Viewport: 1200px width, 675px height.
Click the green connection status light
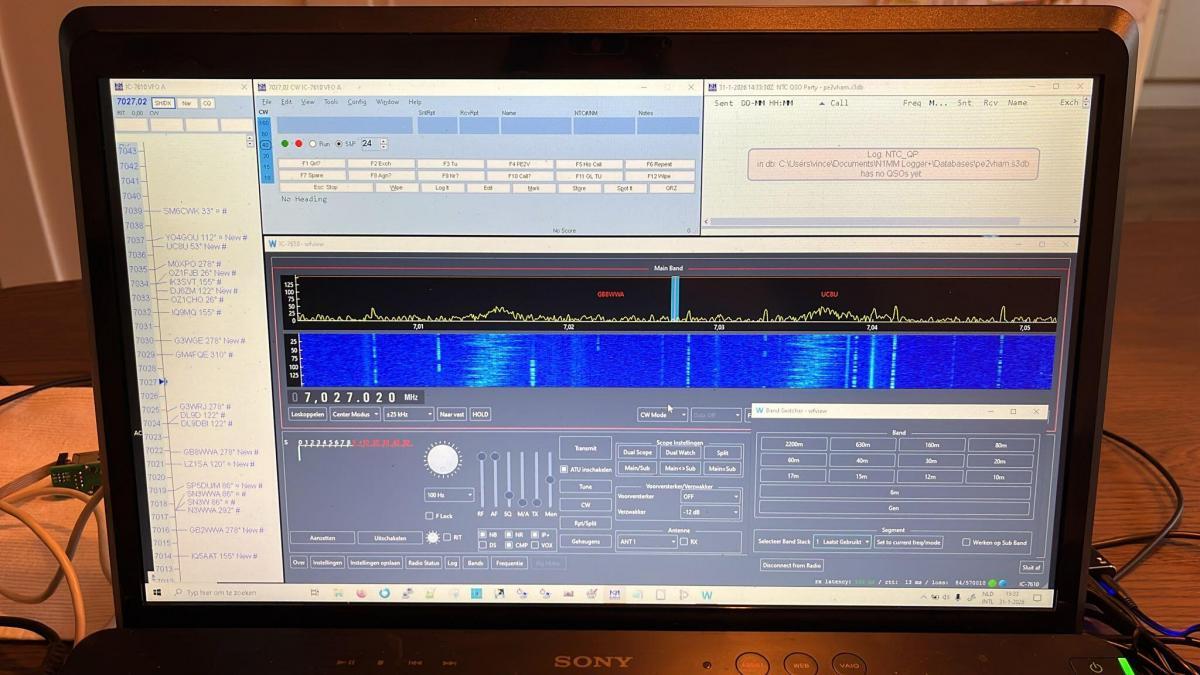coord(992,582)
